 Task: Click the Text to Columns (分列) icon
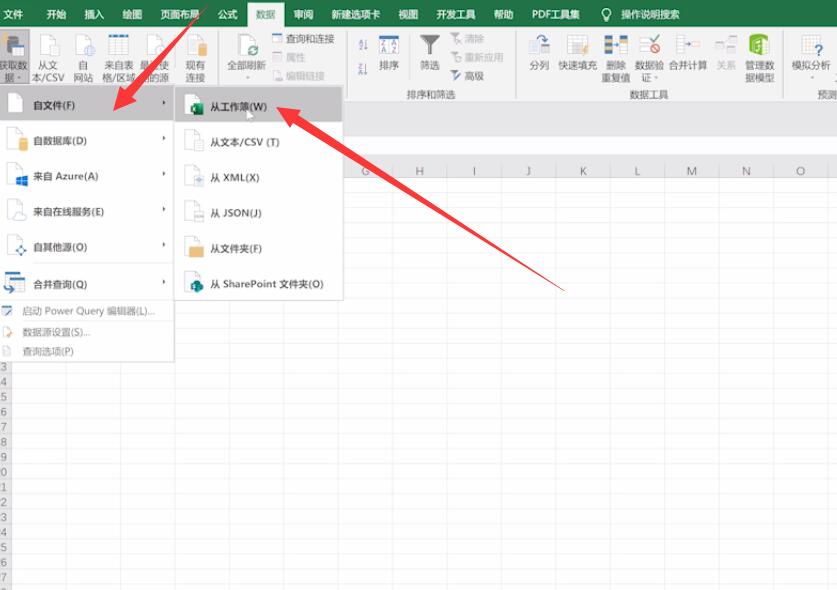click(x=539, y=52)
